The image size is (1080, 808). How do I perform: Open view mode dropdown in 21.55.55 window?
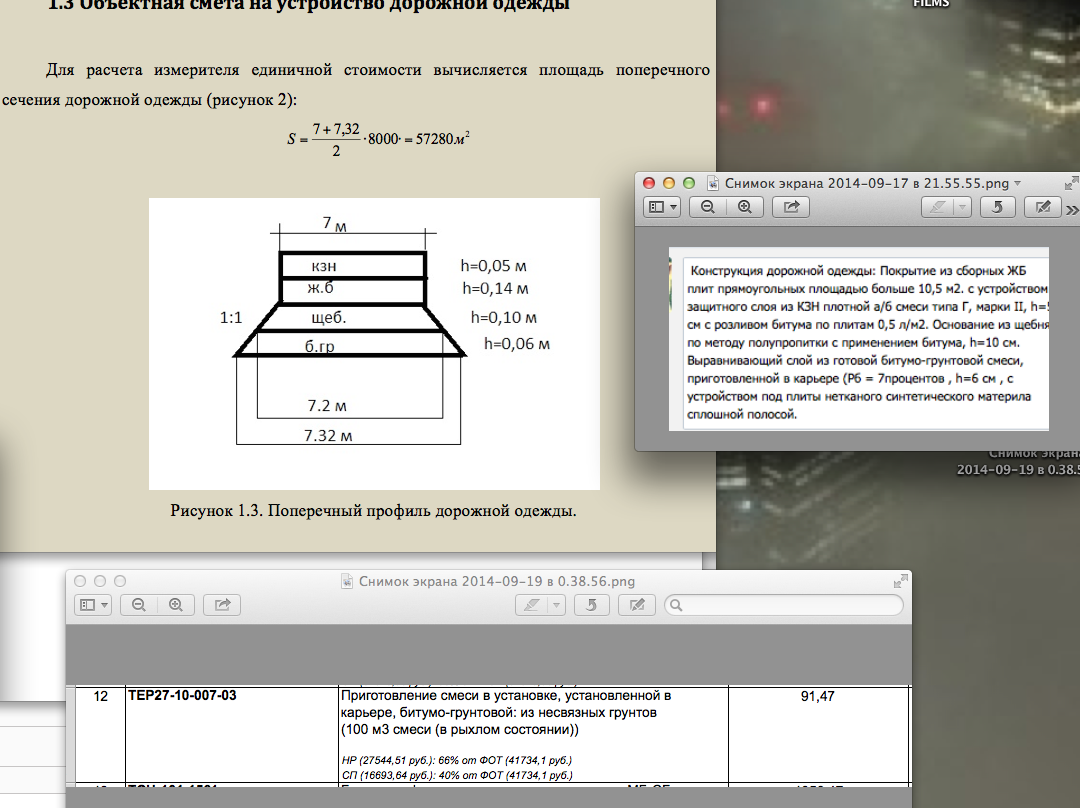click(x=662, y=207)
